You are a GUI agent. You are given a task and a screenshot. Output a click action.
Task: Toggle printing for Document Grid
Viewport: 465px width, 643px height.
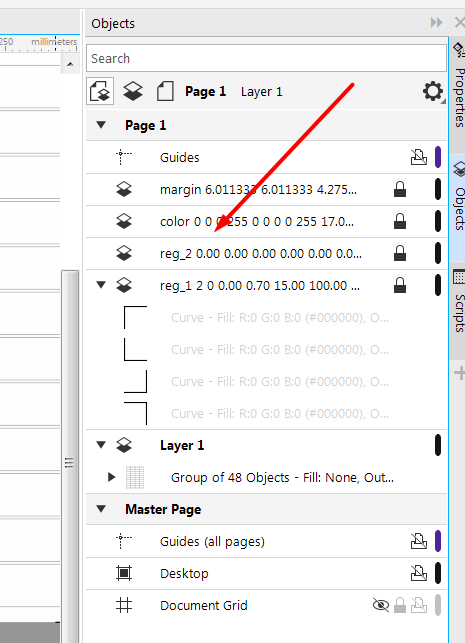[419, 605]
